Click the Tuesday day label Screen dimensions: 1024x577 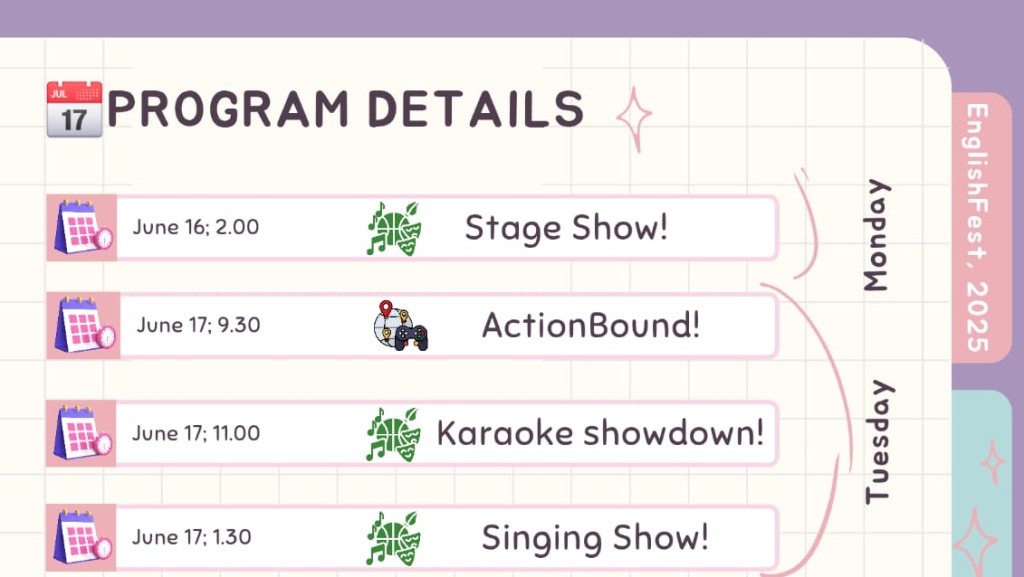878,442
